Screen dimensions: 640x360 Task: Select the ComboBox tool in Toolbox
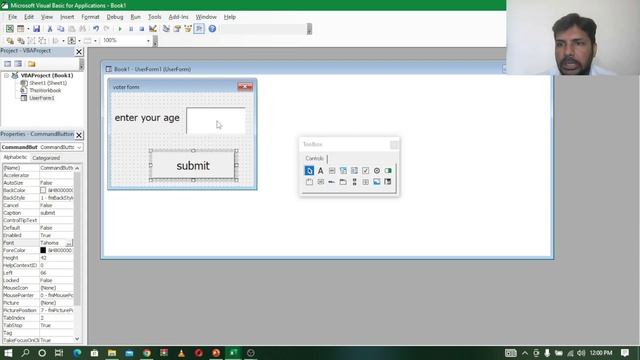[343, 171]
